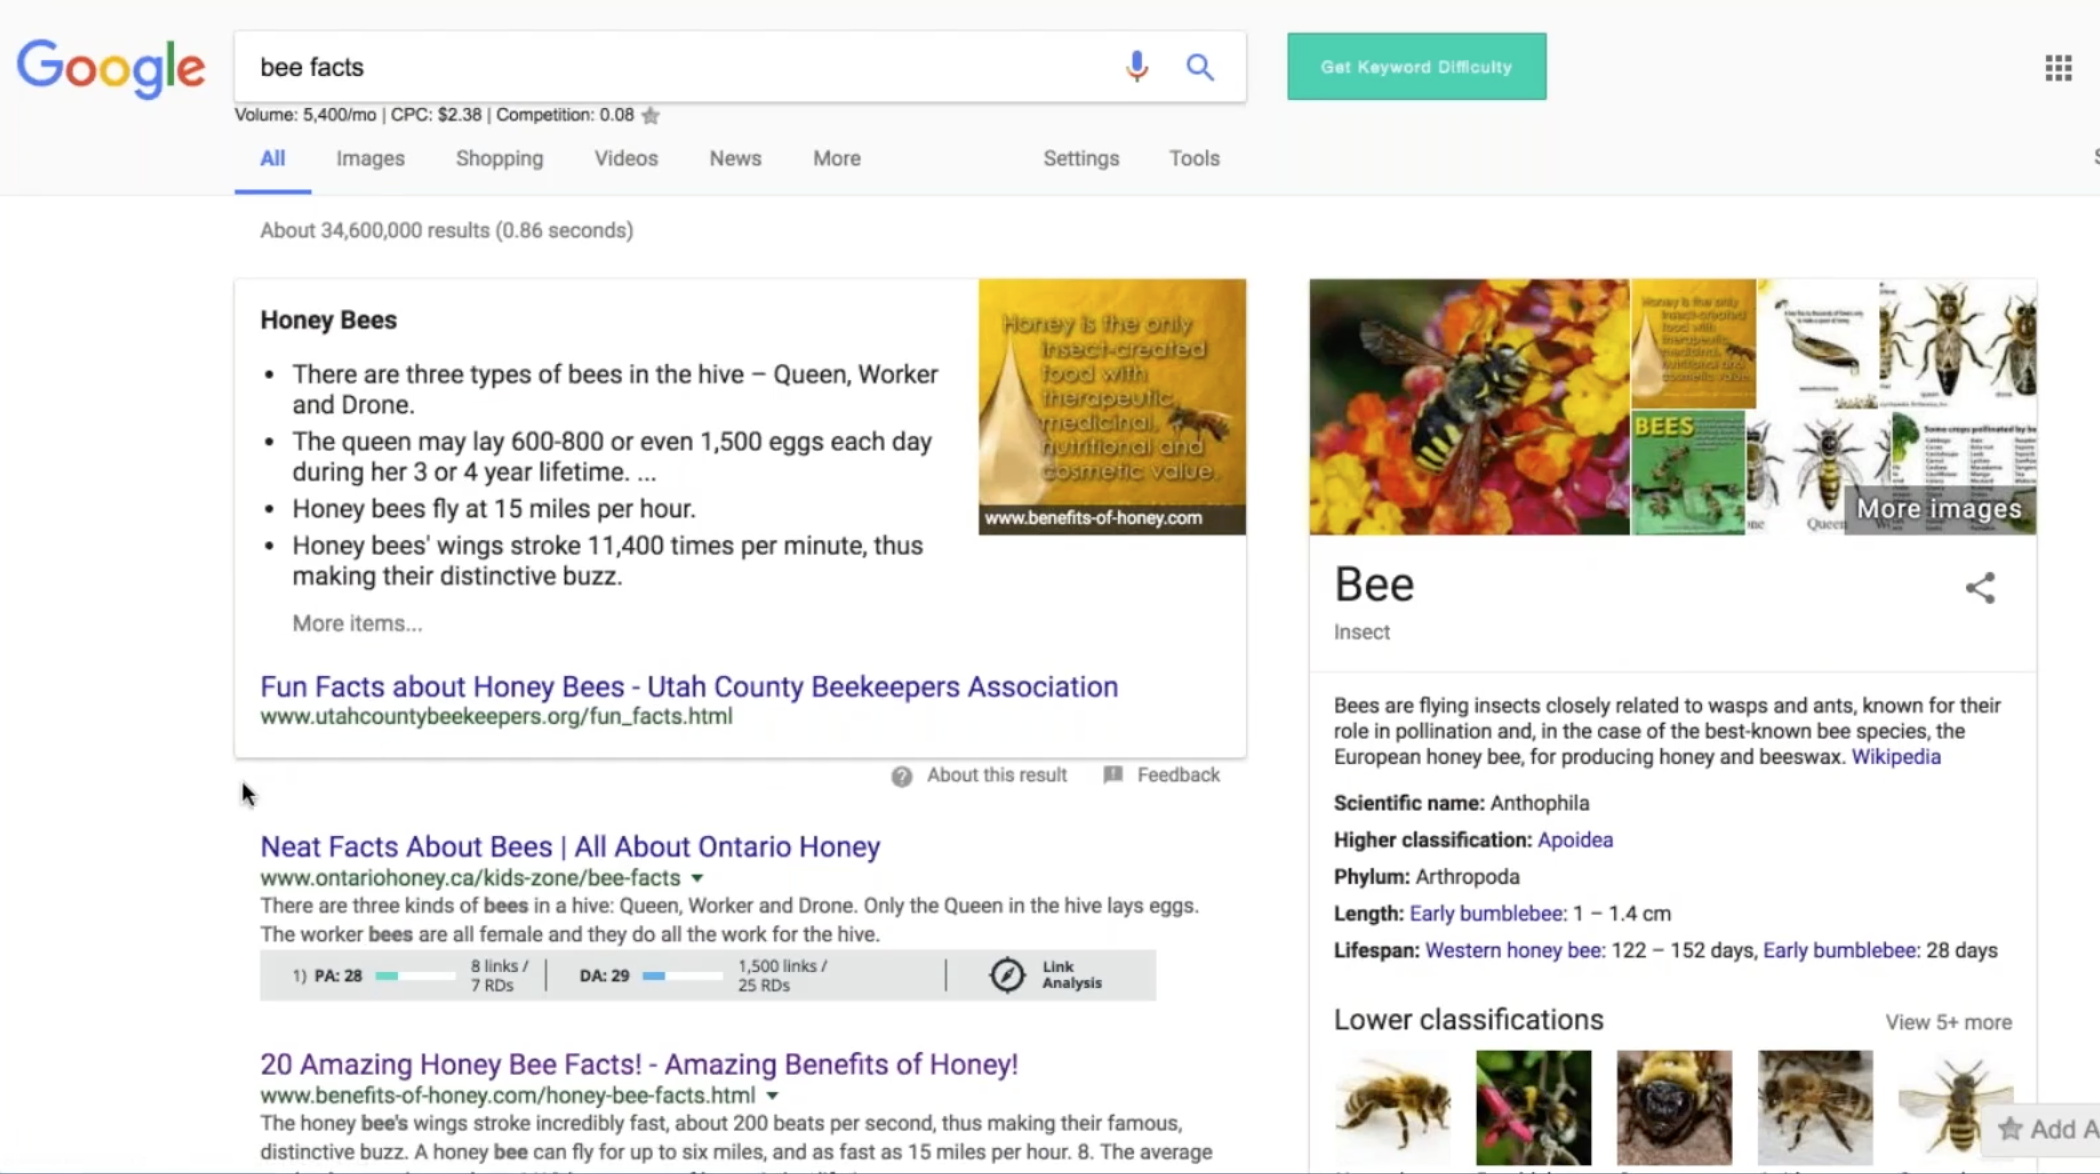Image resolution: width=2100 pixels, height=1174 pixels.
Task: Open fourth classification honey bee thumbnail
Action: click(x=1815, y=1107)
